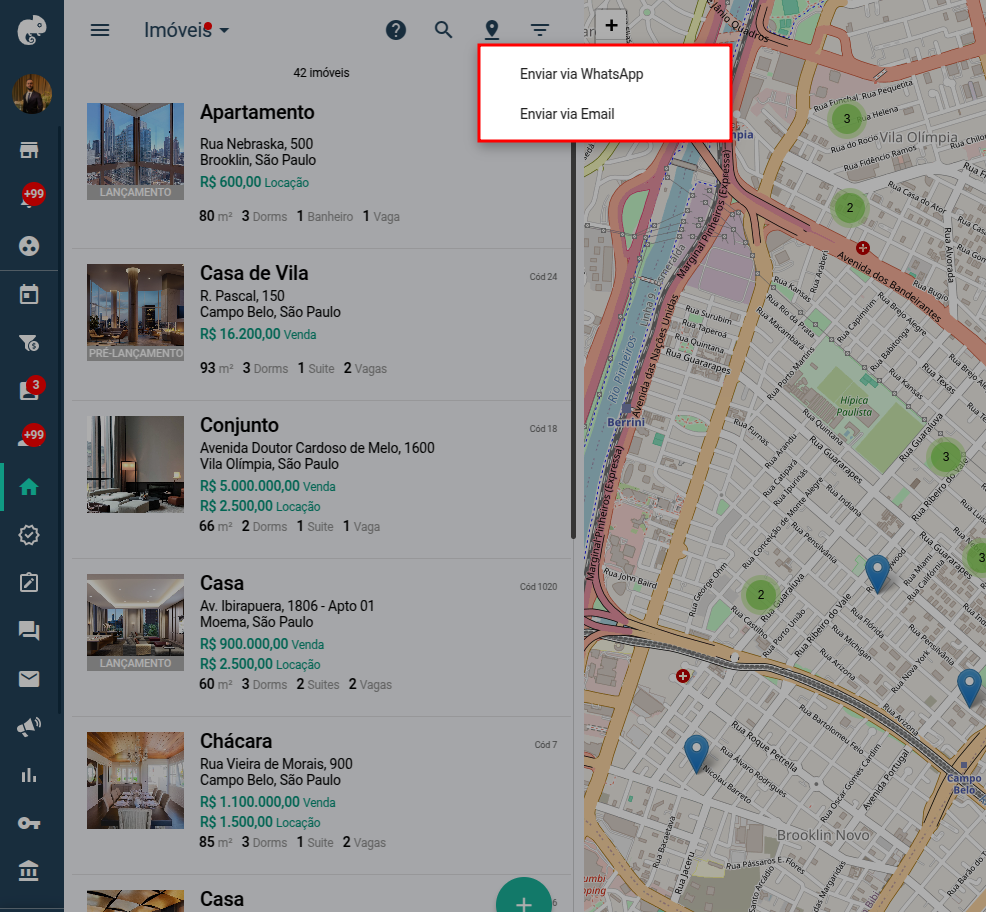Choose Enviar via WhatsApp

click(x=581, y=74)
